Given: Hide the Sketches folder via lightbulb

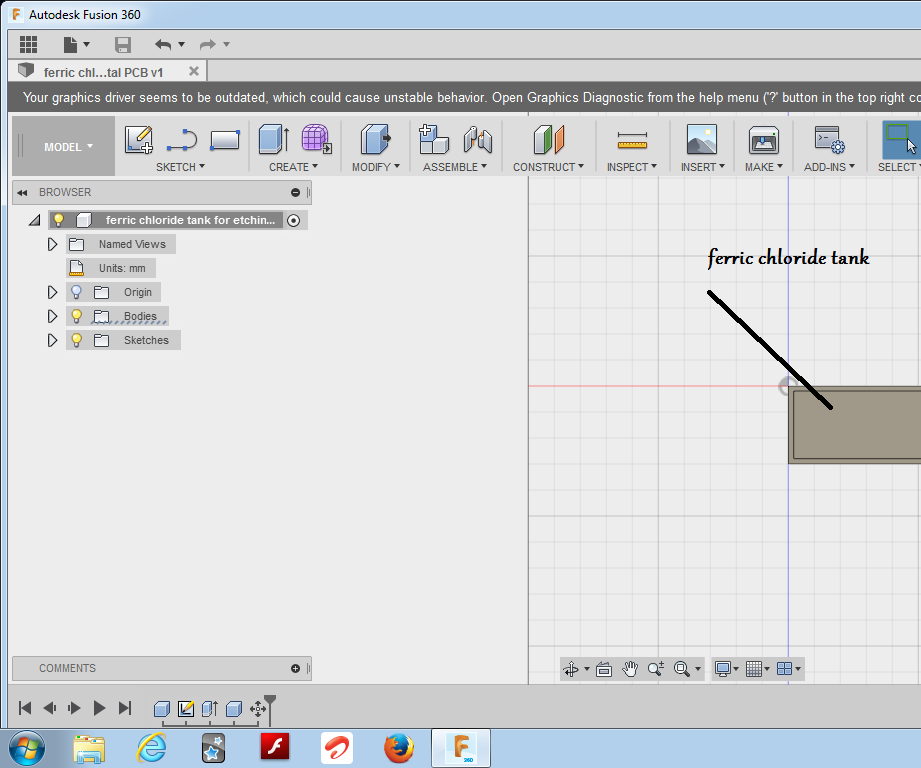Looking at the screenshot, I should (x=76, y=340).
